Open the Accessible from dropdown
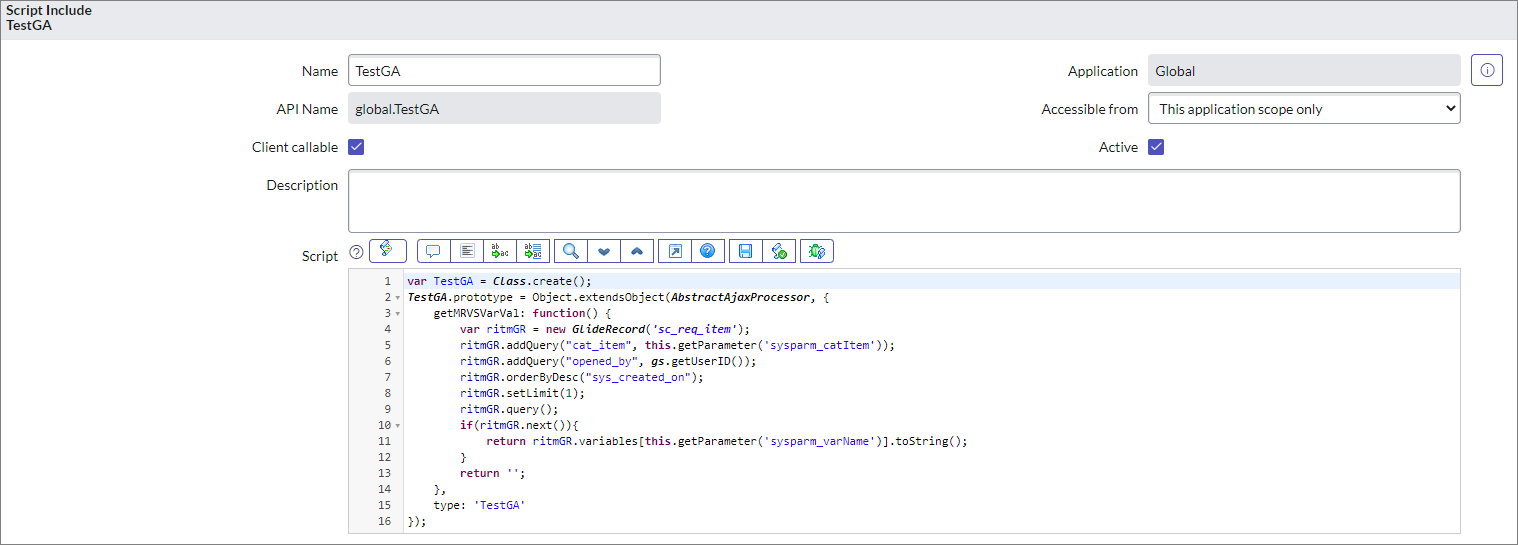The height and width of the screenshot is (545, 1518). pyautogui.click(x=1304, y=109)
